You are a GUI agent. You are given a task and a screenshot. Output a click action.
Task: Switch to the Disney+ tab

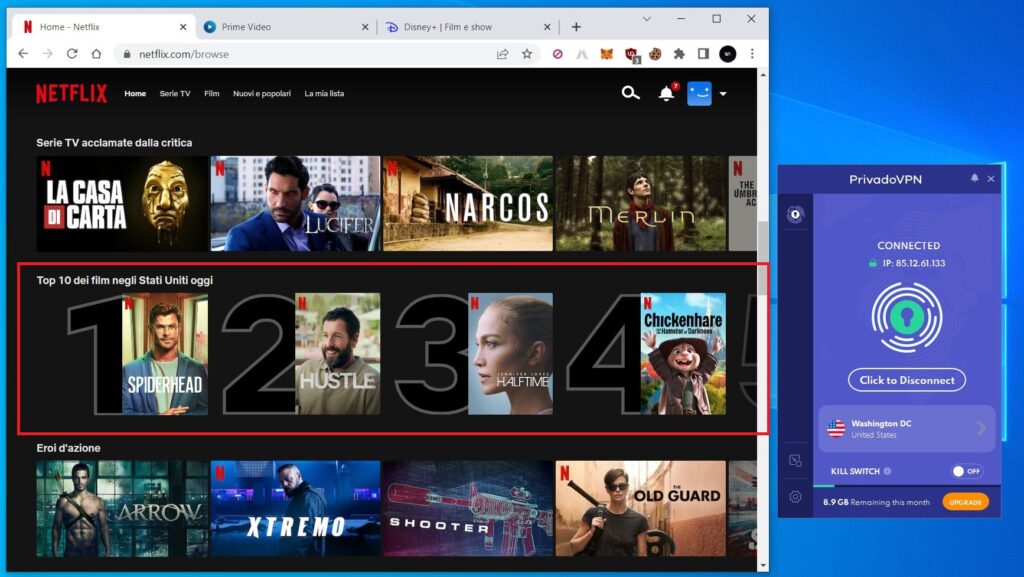[x=467, y=27]
